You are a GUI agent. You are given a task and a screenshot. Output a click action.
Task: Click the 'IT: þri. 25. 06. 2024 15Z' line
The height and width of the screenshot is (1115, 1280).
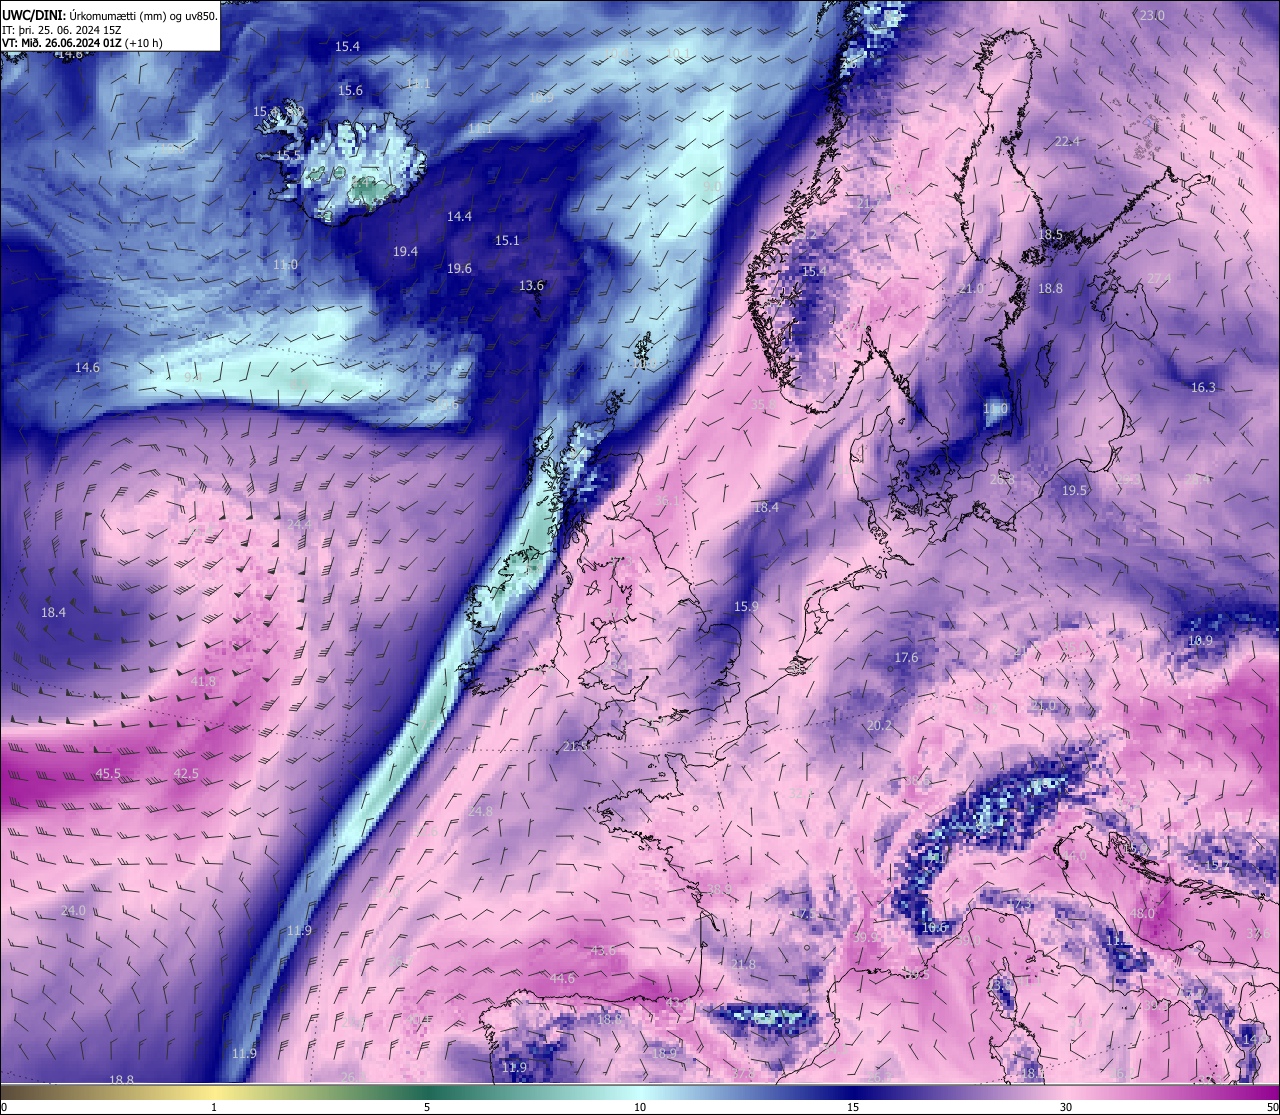pyautogui.click(x=62, y=30)
